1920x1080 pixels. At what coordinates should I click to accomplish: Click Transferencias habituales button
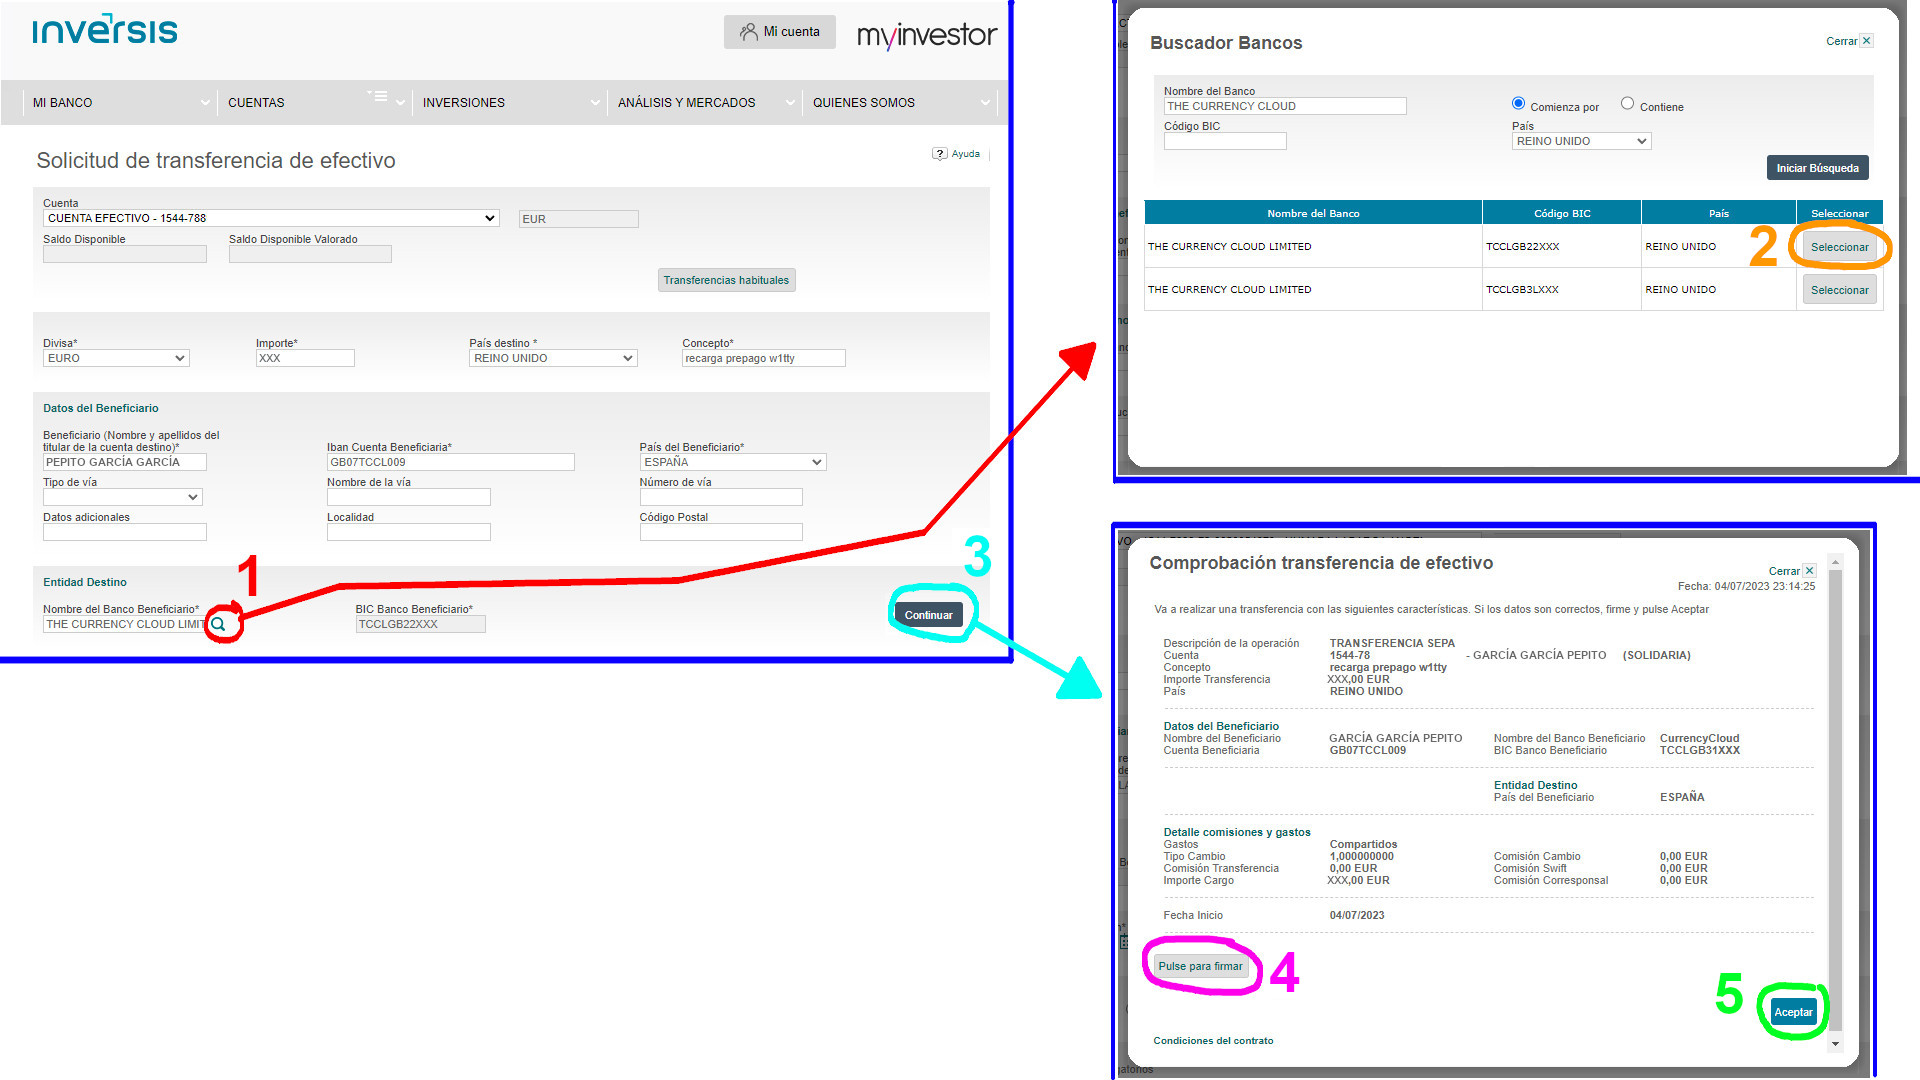point(726,280)
